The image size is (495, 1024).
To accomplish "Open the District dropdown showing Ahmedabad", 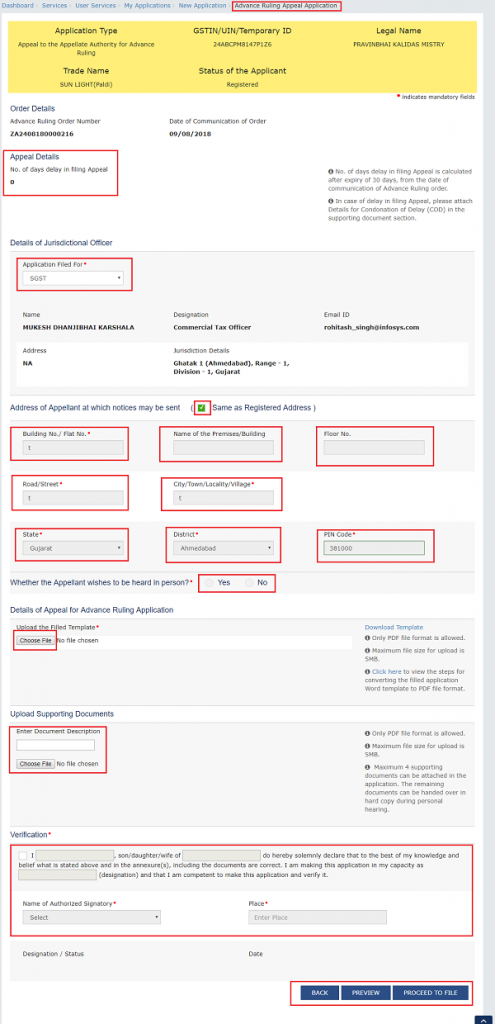I will (223, 549).
